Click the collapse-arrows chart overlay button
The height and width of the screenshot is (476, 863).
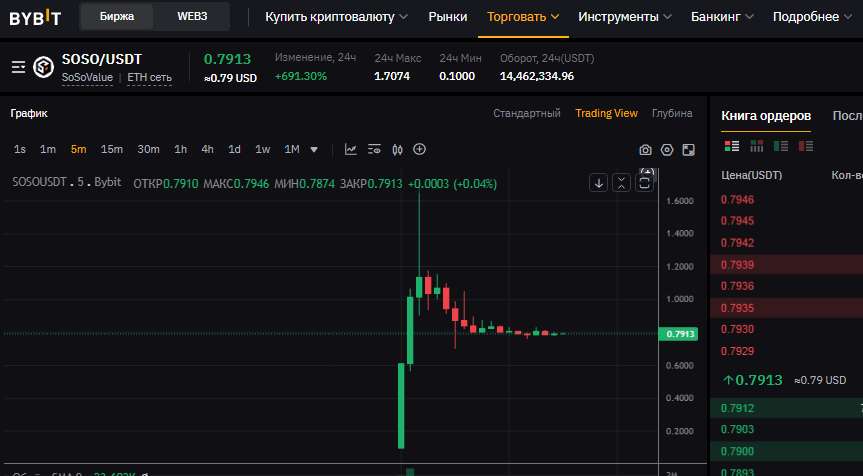[x=621, y=183]
